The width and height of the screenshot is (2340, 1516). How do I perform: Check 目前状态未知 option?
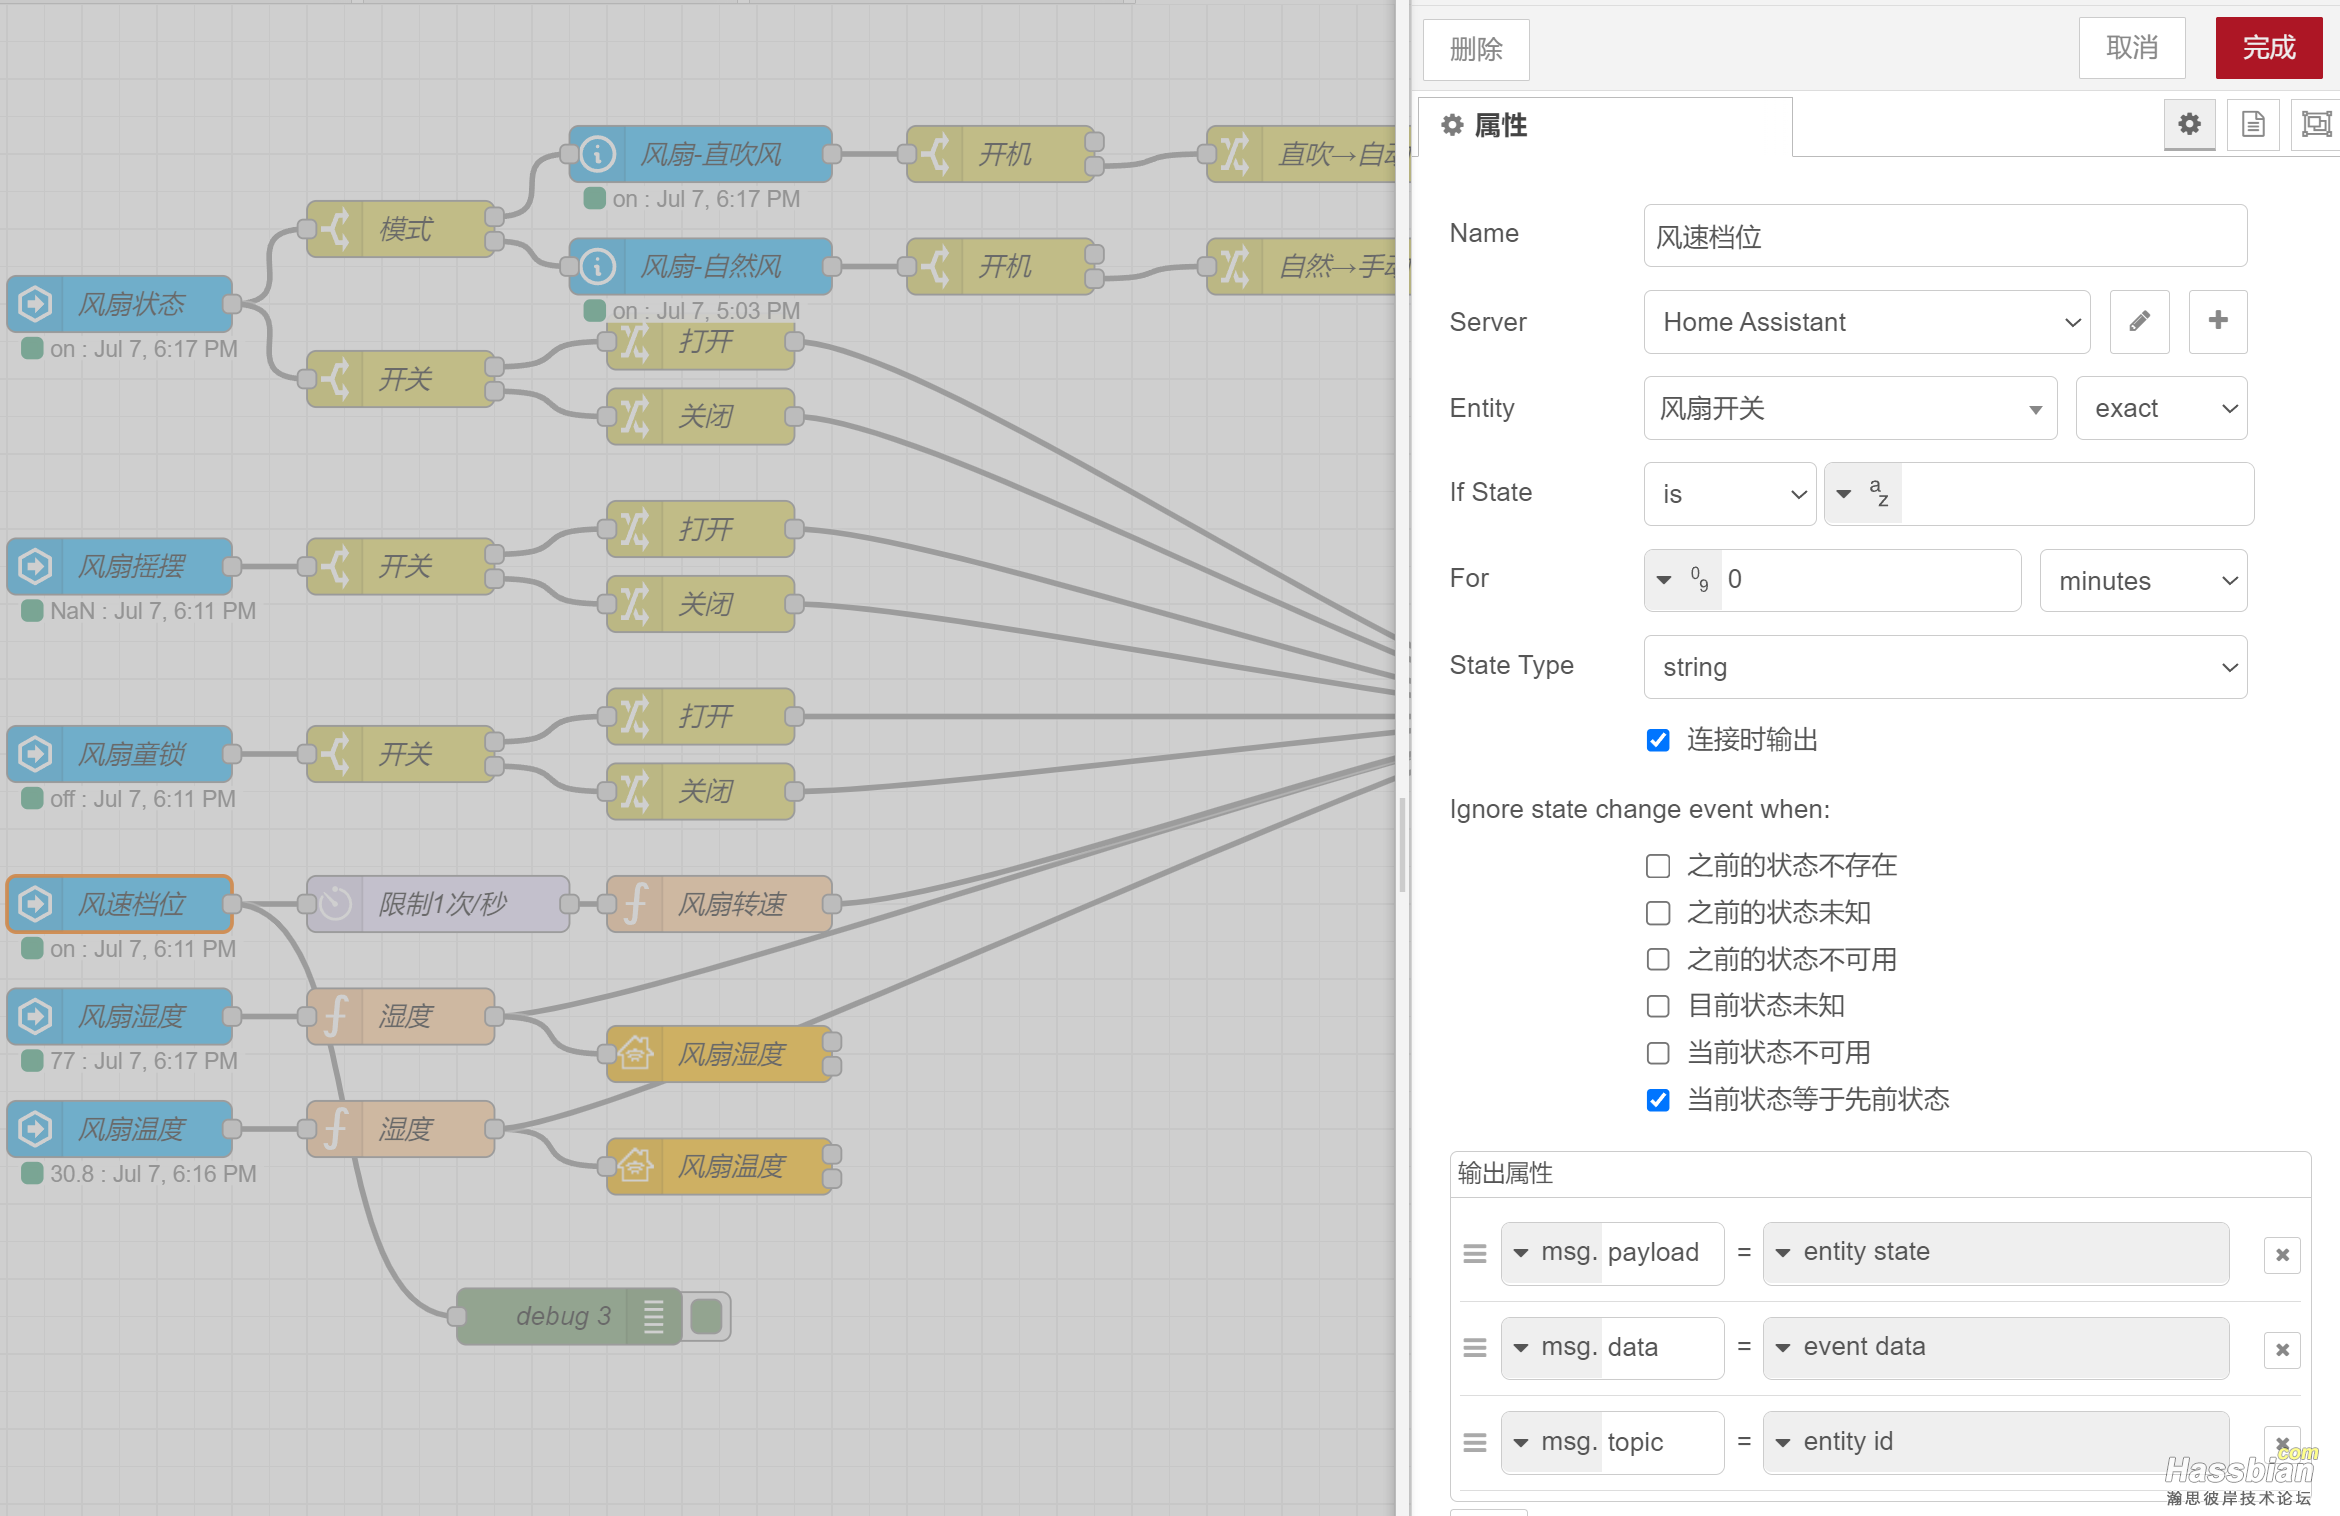click(1658, 1006)
